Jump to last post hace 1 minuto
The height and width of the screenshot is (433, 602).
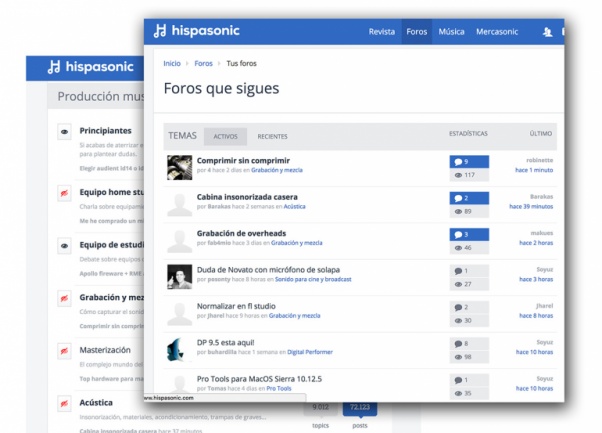534,170
